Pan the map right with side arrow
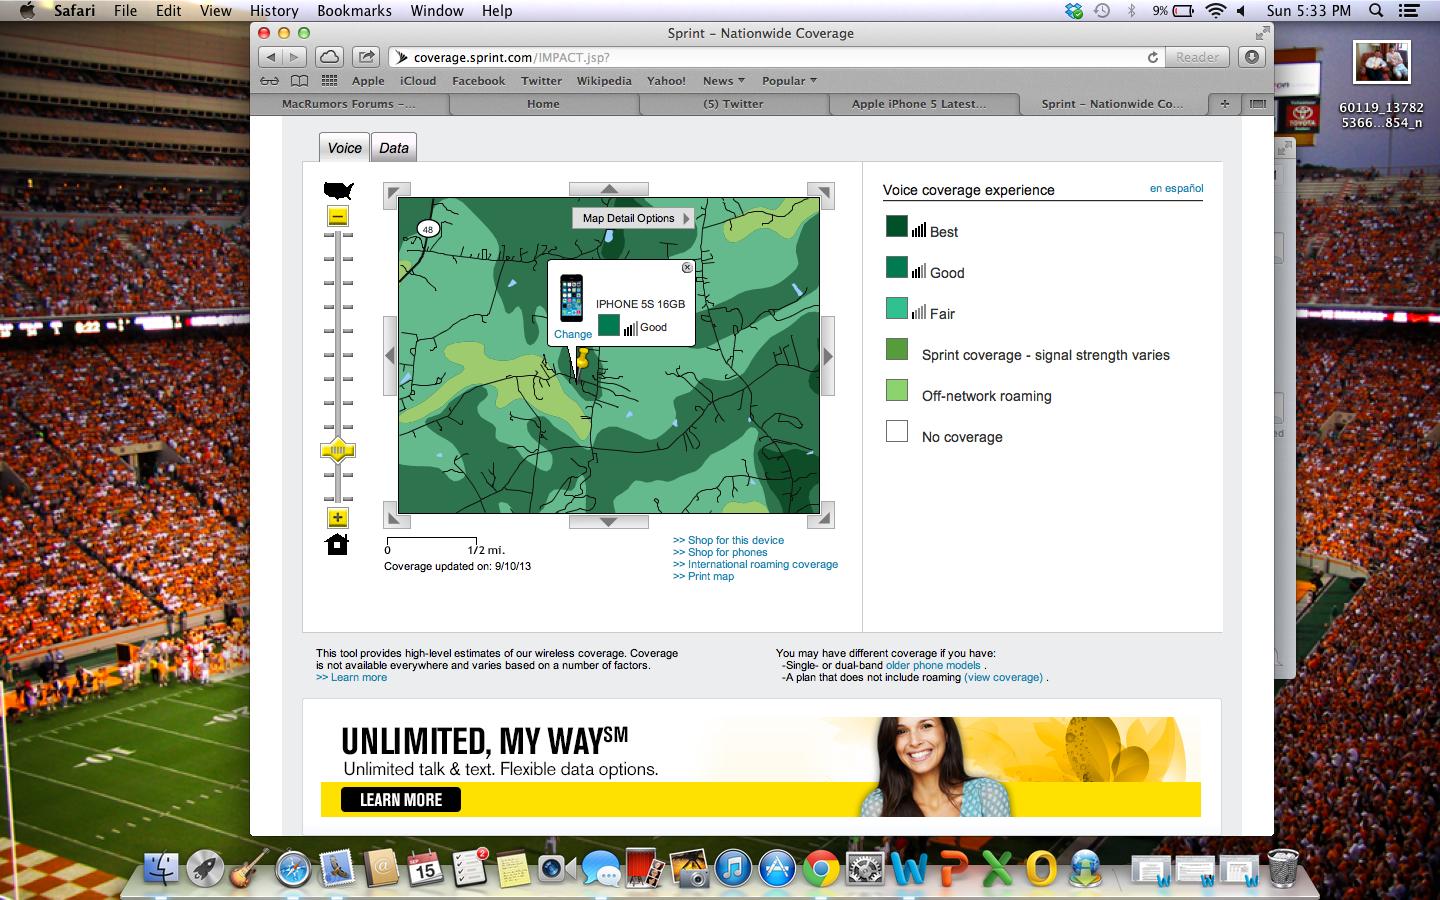This screenshot has width=1440, height=900. click(828, 356)
